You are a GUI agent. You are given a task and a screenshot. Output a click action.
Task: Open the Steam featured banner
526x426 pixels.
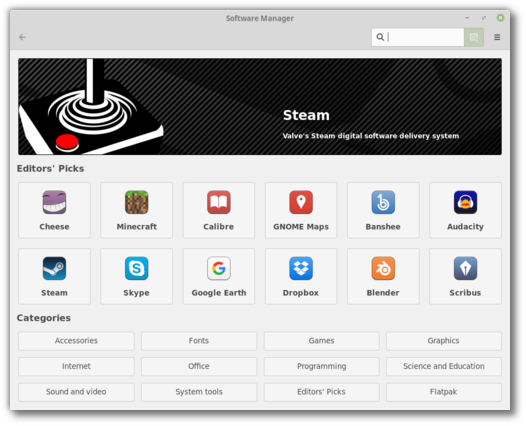pyautogui.click(x=260, y=106)
